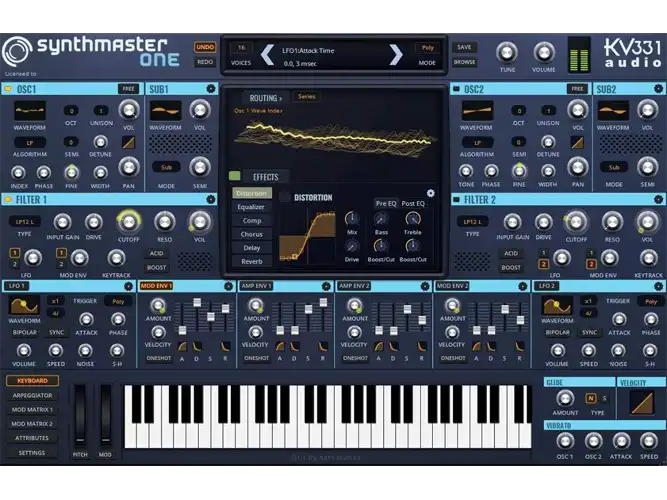Click the LFO 2 waveform icon
Screen dimensions: 667x500
[557, 306]
